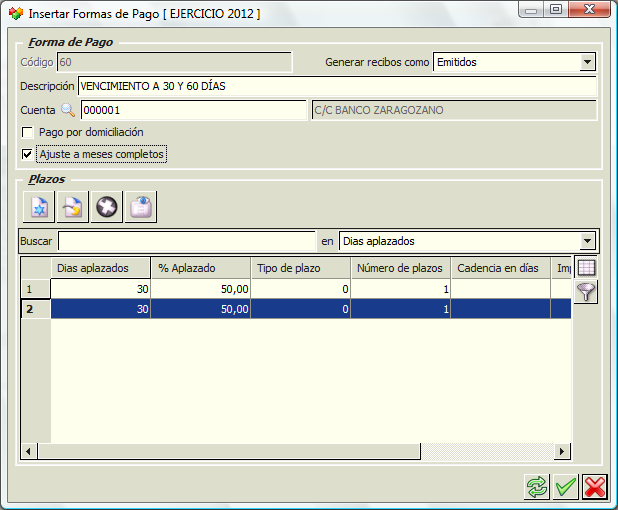This screenshot has width=618, height=510.
Task: Open account search magnifier next to Cuenta
Action: [x=68, y=110]
